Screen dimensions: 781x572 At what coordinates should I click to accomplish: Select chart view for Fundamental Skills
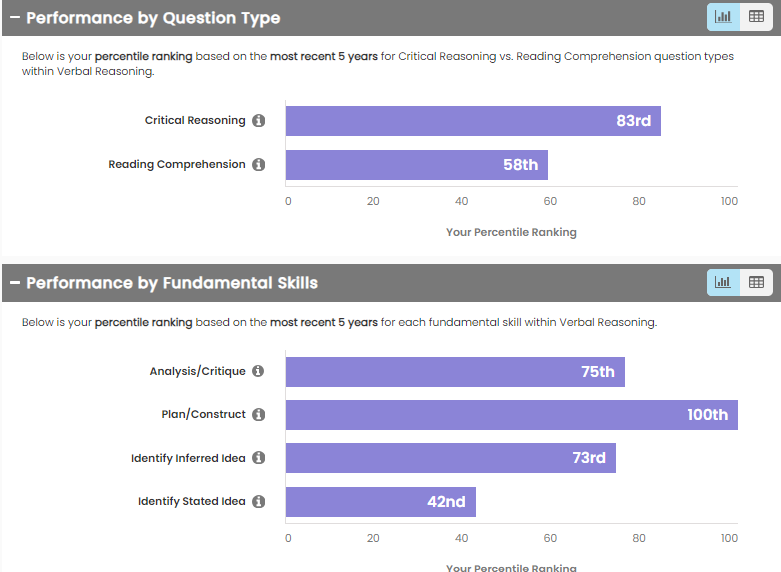723,283
